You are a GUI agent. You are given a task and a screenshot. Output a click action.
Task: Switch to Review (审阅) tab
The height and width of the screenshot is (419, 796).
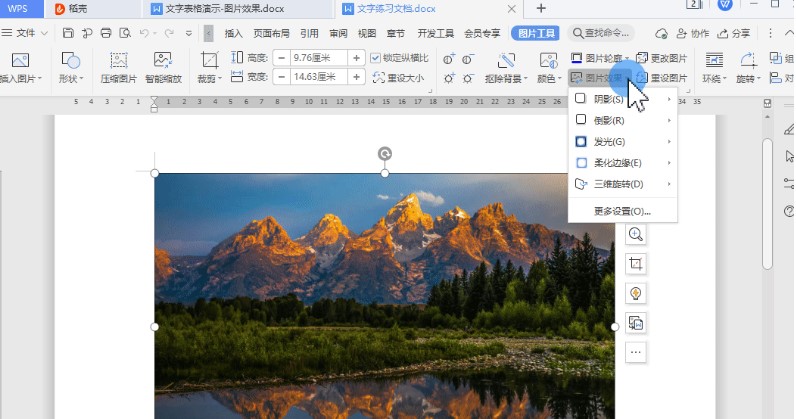[x=338, y=34]
